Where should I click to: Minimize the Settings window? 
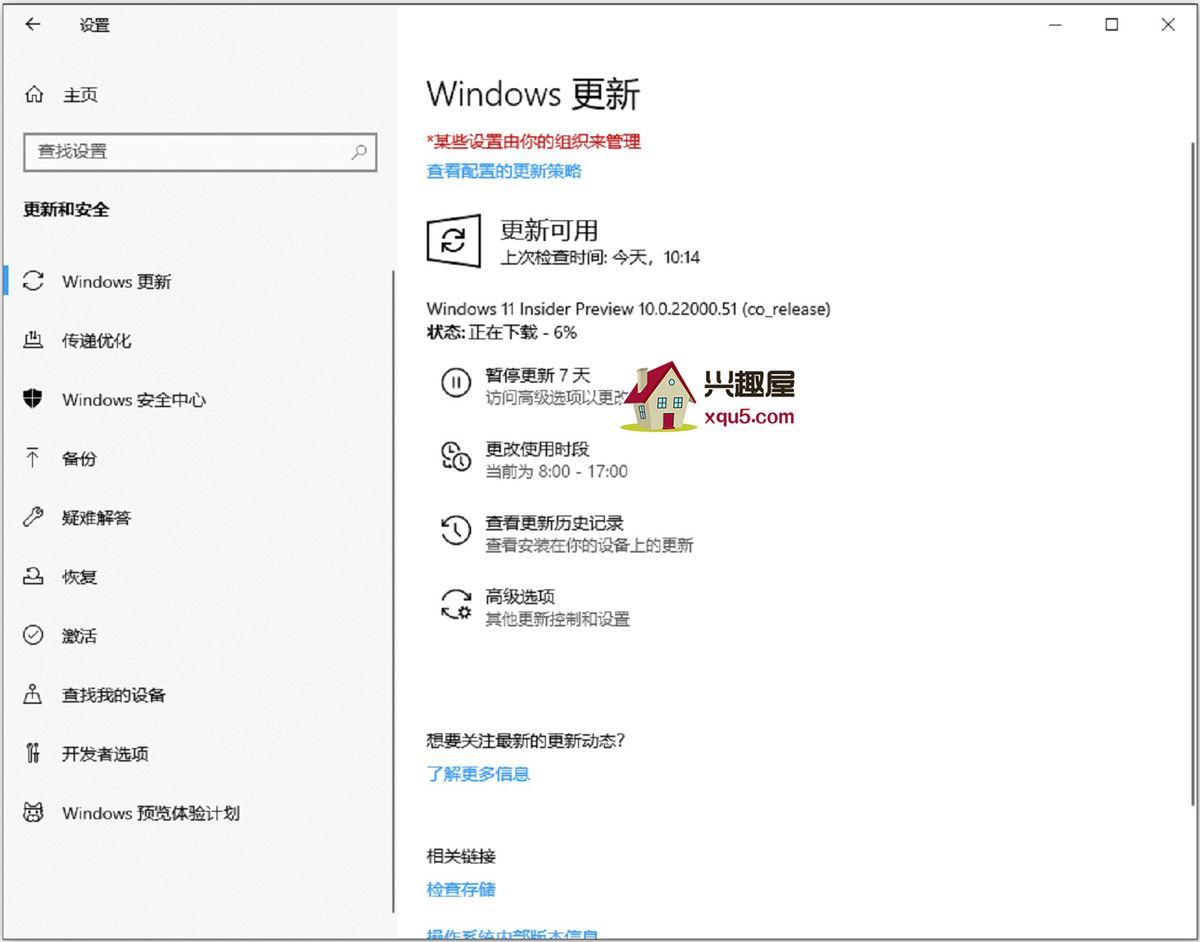click(x=1056, y=25)
